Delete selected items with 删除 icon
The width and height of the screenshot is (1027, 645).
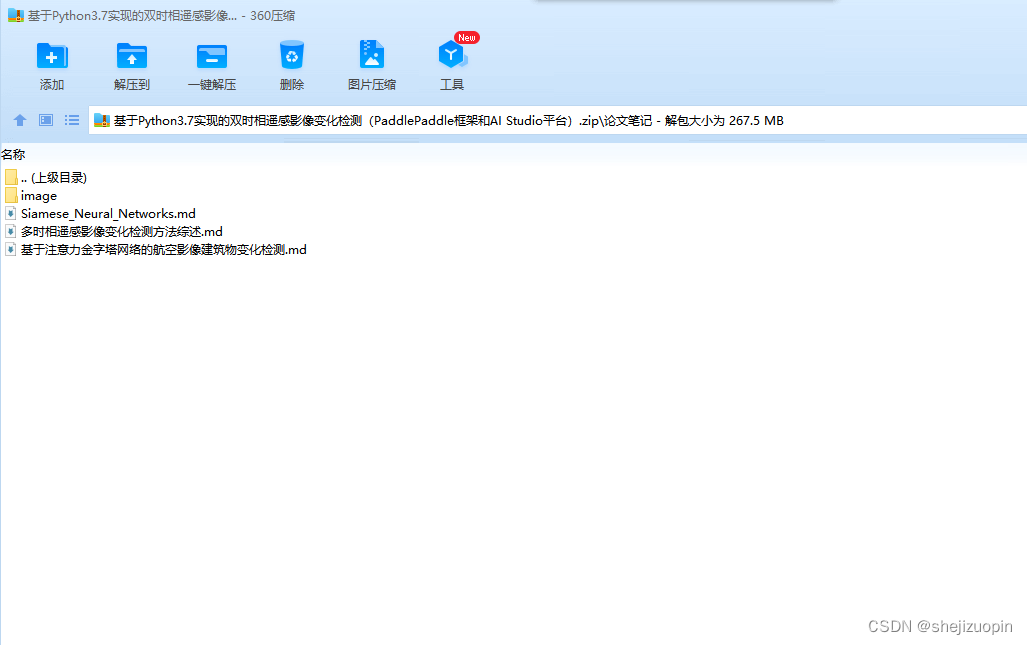(291, 62)
